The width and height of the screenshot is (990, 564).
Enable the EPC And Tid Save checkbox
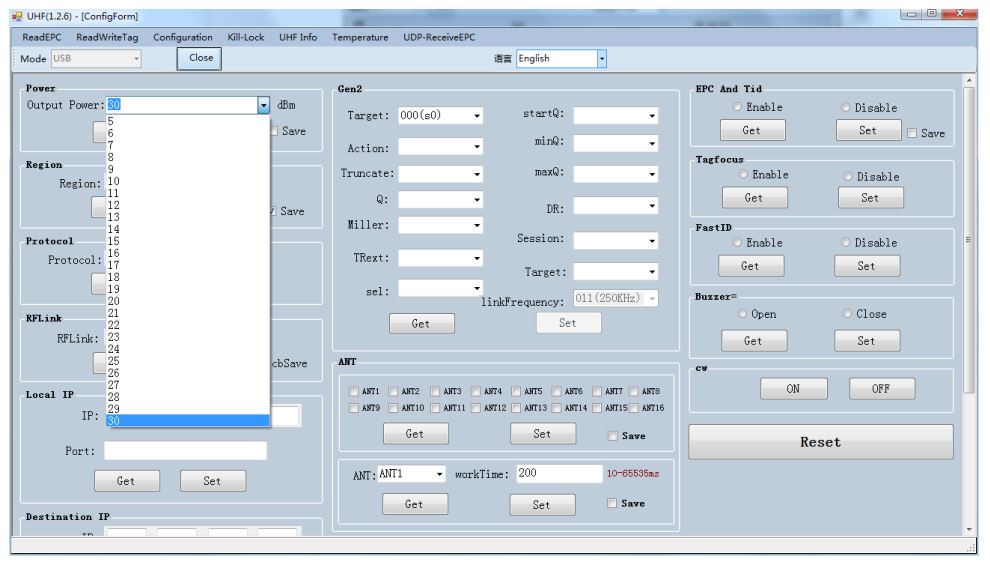[x=912, y=133]
